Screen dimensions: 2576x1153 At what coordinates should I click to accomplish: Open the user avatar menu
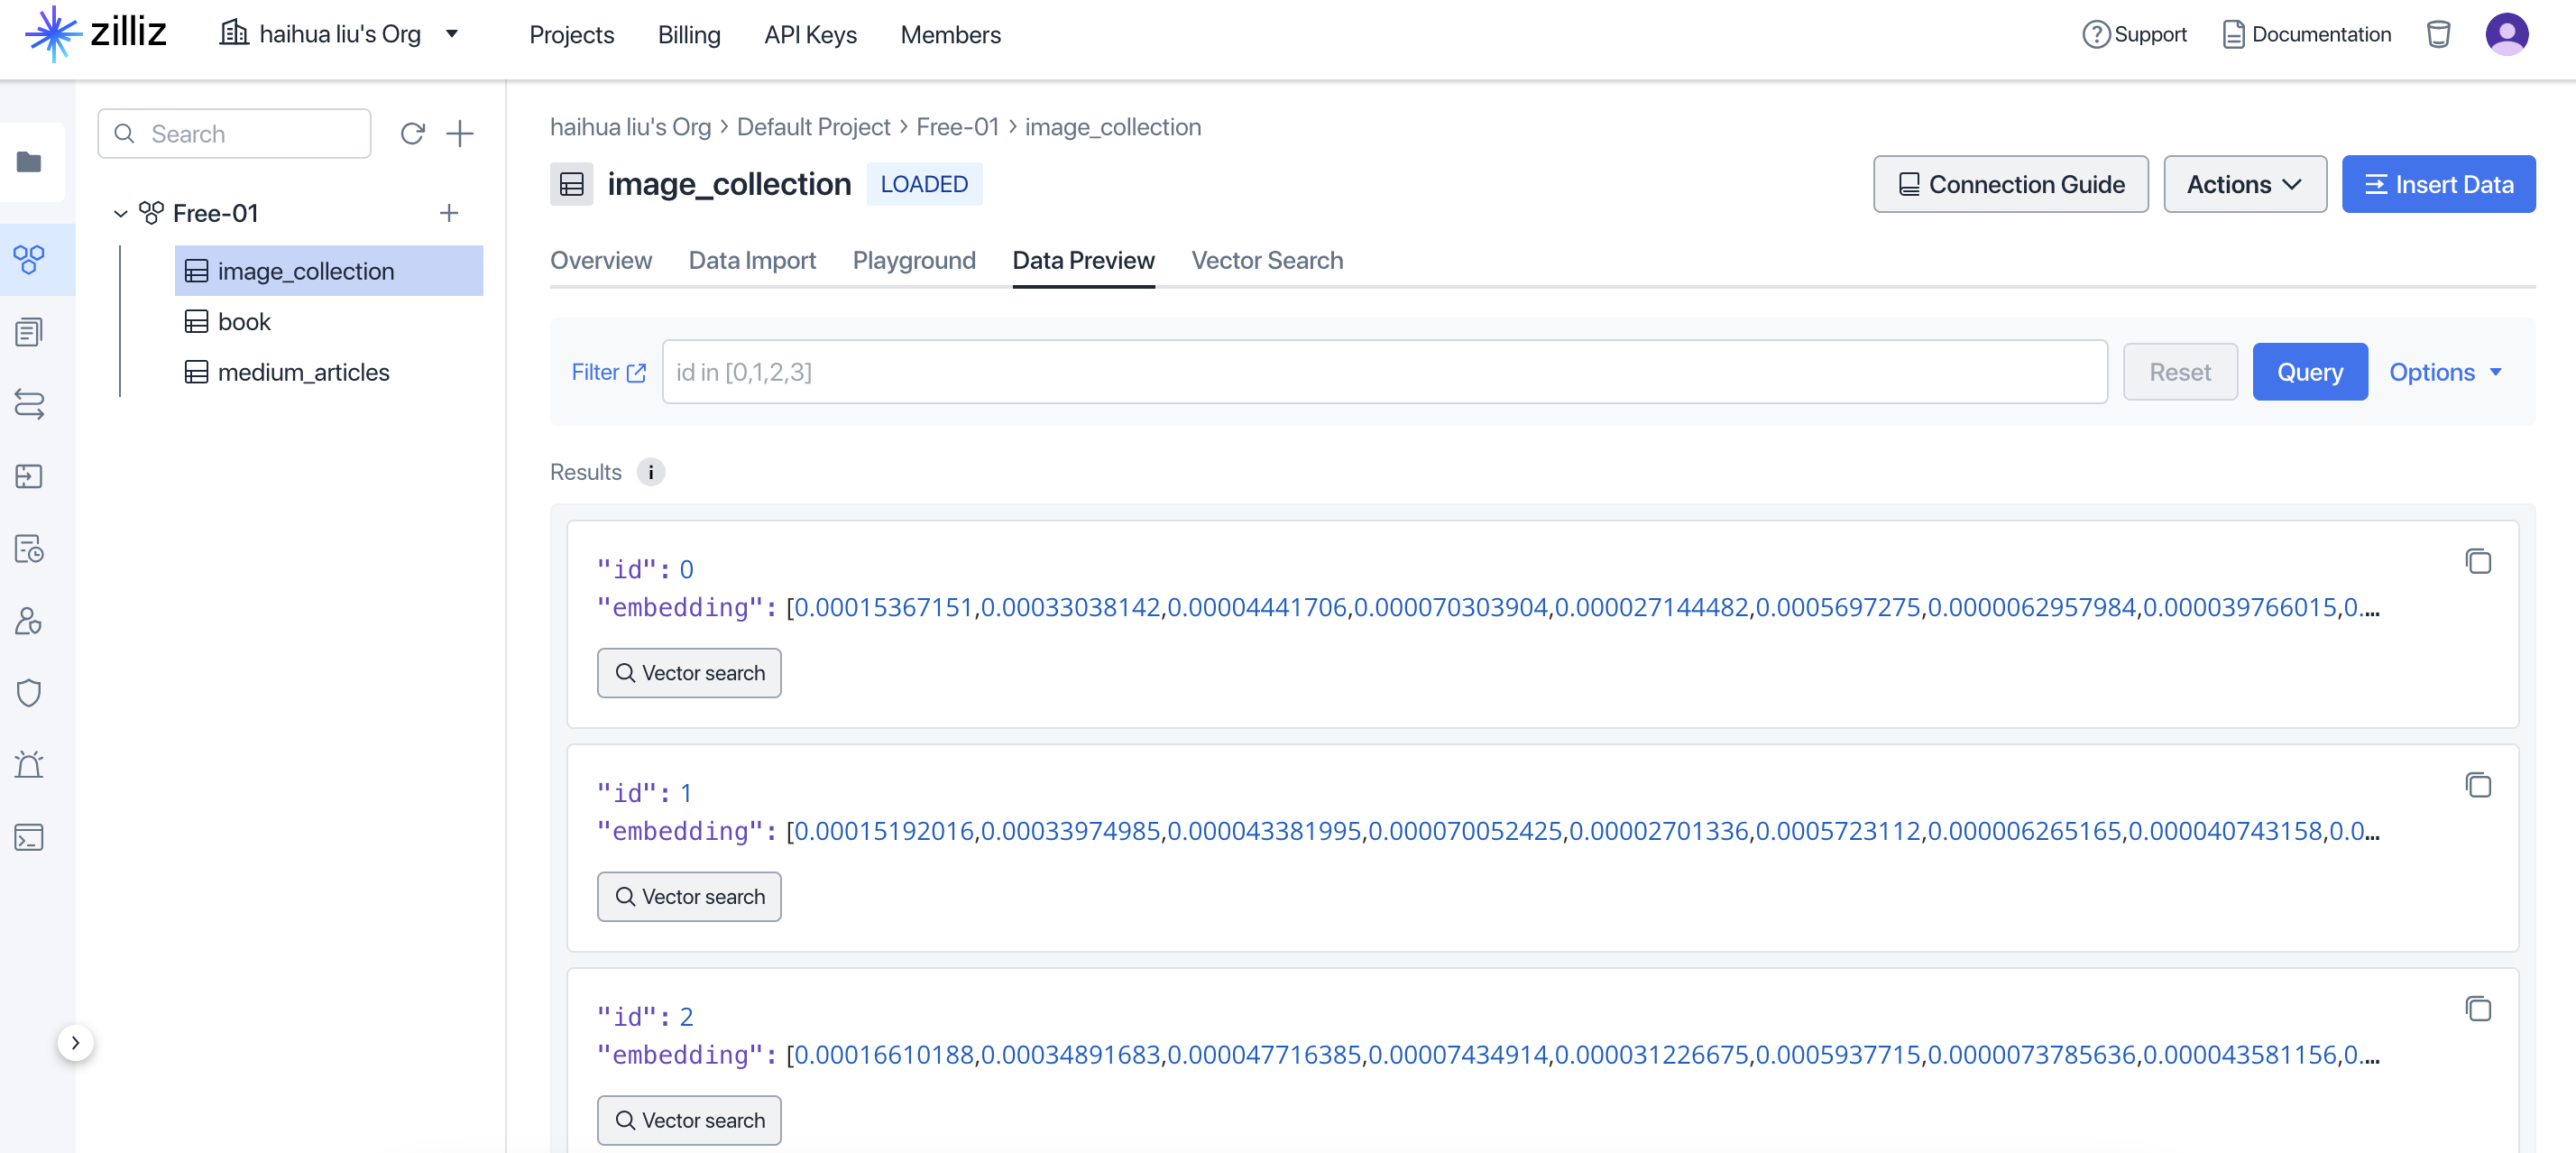[2506, 35]
